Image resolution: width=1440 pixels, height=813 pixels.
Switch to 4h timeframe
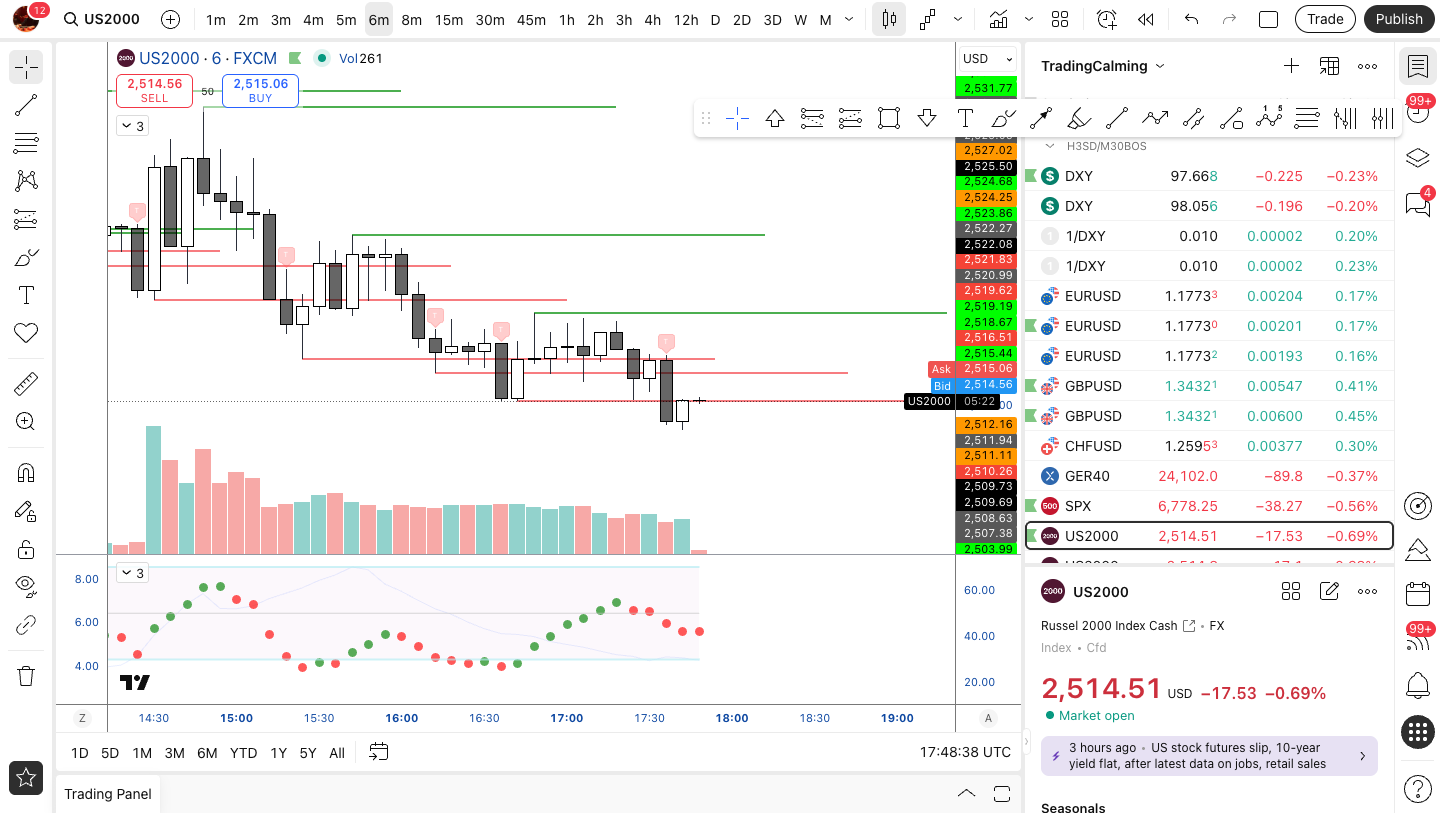(652, 19)
